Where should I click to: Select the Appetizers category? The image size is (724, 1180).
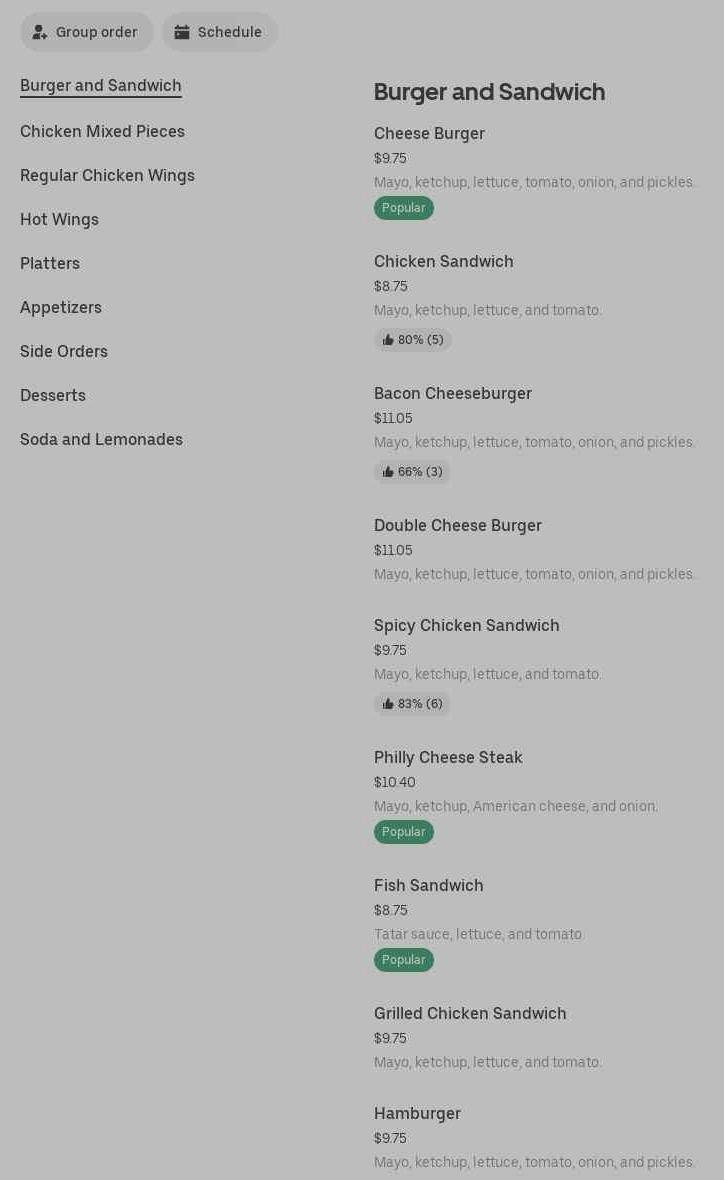pyautogui.click(x=61, y=308)
